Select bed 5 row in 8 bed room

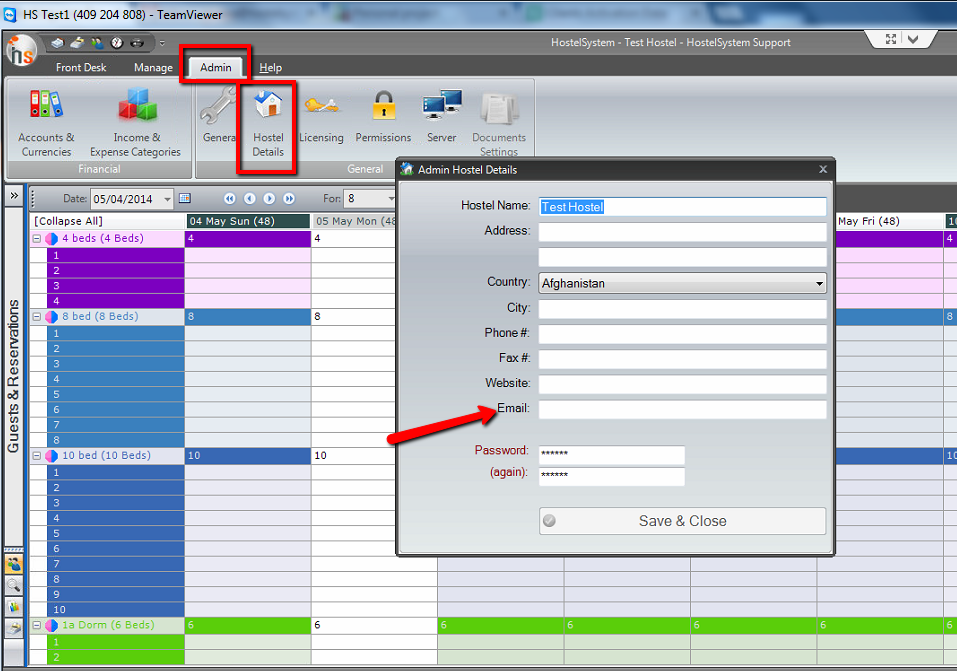point(115,394)
